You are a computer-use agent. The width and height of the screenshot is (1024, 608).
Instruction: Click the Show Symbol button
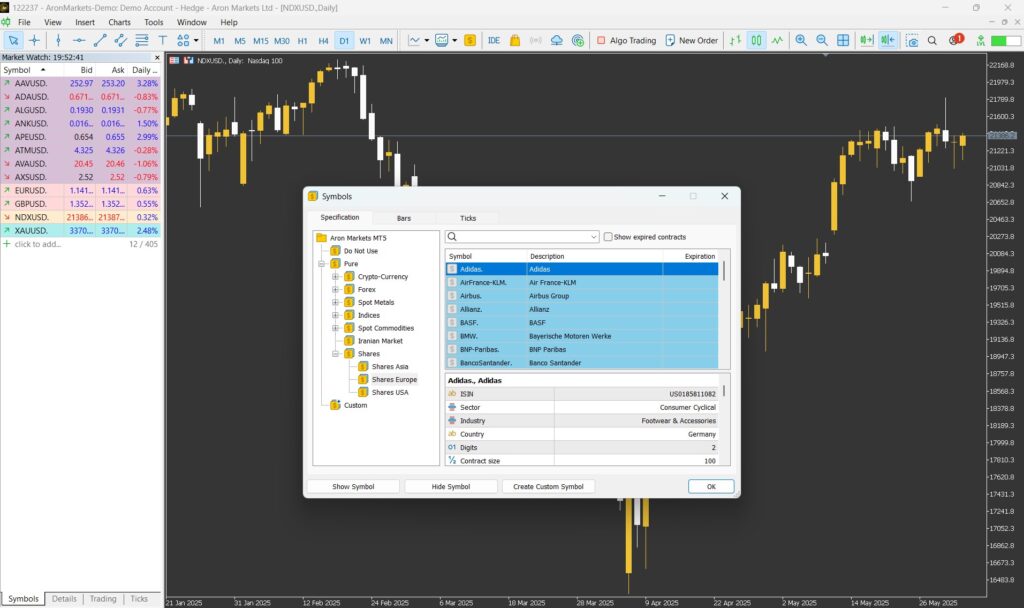[353, 487]
